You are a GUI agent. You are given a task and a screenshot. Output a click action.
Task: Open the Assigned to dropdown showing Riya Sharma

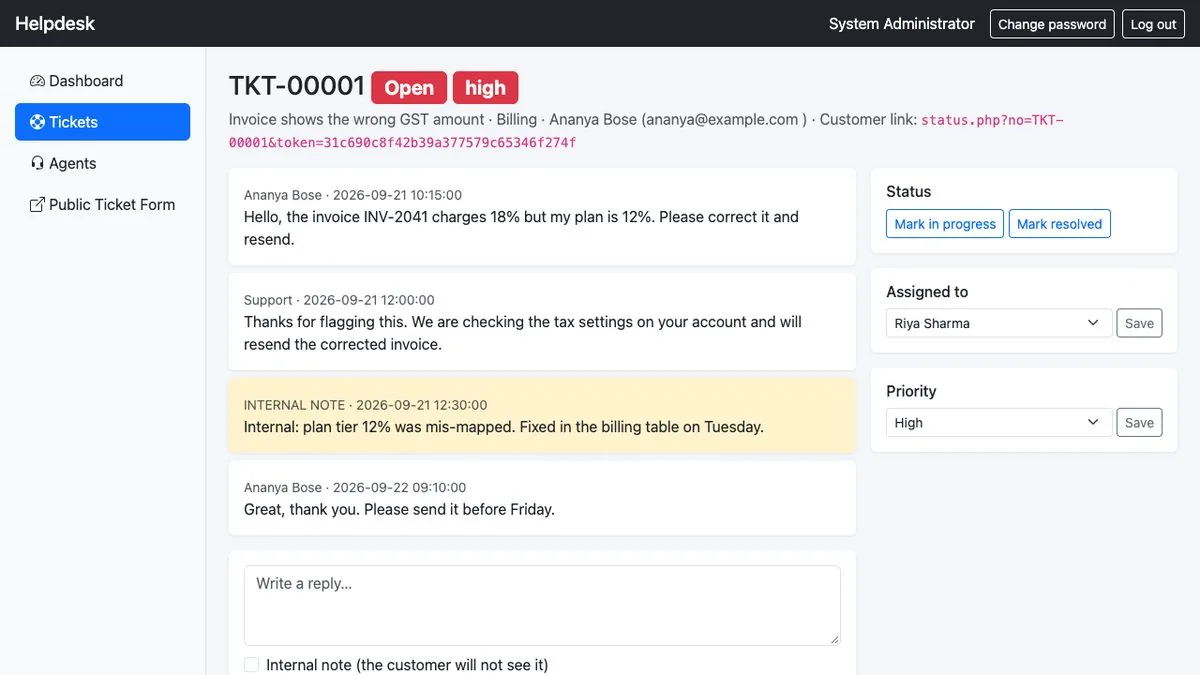[x=999, y=323]
